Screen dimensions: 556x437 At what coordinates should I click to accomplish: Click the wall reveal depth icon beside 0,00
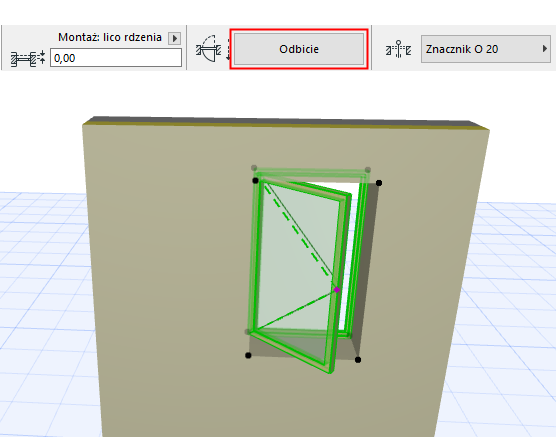coord(28,58)
